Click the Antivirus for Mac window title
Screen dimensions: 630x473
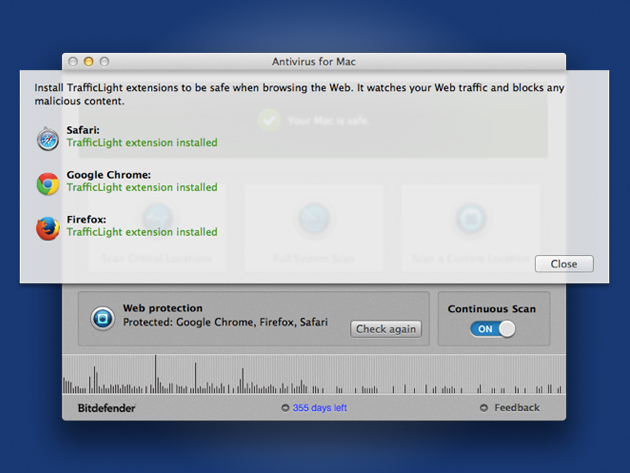tap(314, 61)
